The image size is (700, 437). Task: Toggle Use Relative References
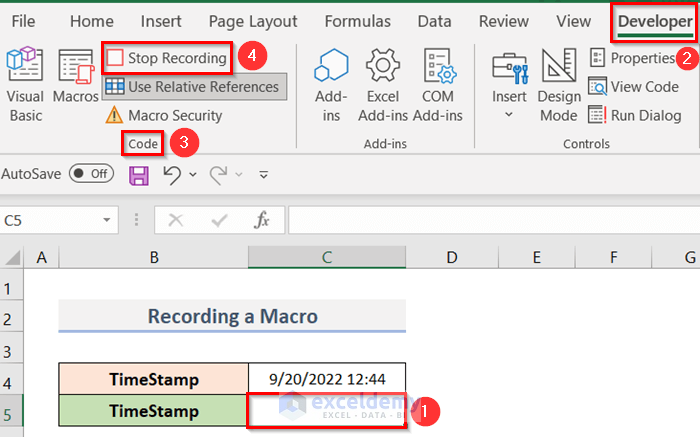(x=194, y=87)
